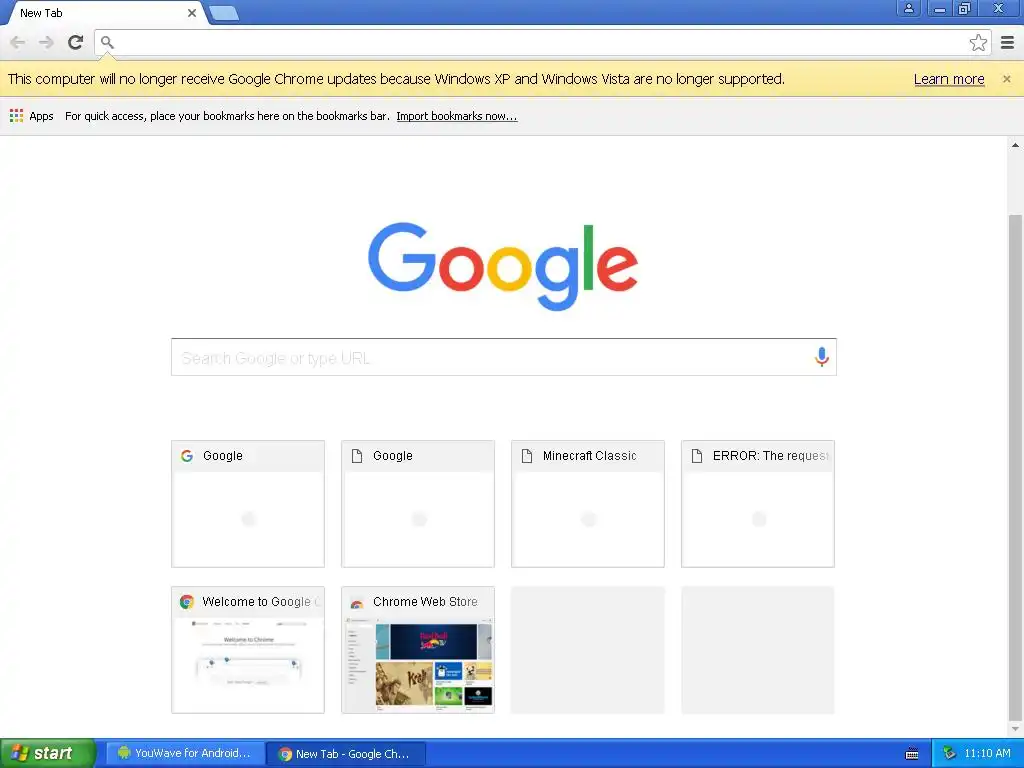Reload the current page
This screenshot has width=1024, height=768.
pos(76,42)
